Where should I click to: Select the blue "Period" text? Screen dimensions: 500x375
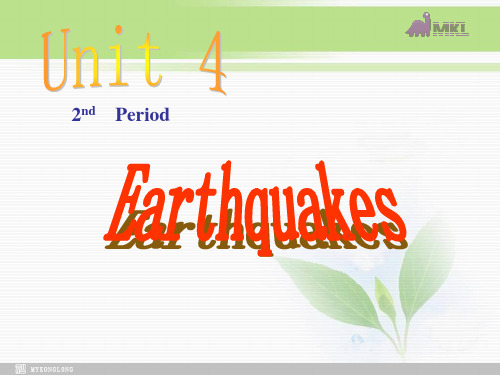[x=142, y=115]
